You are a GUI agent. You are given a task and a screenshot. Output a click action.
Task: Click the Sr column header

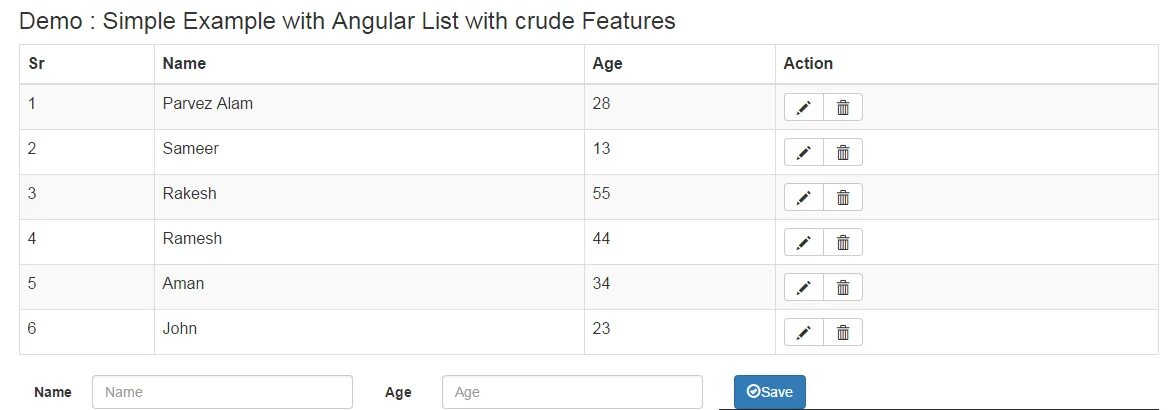click(37, 63)
